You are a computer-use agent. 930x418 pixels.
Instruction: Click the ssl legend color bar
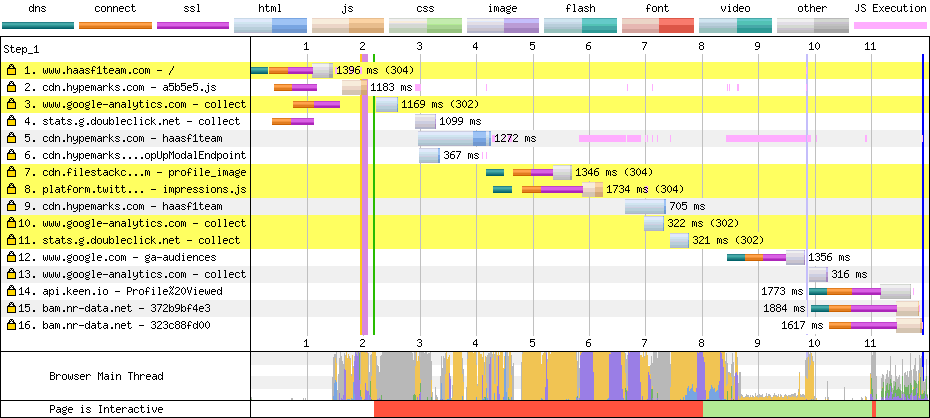193,25
